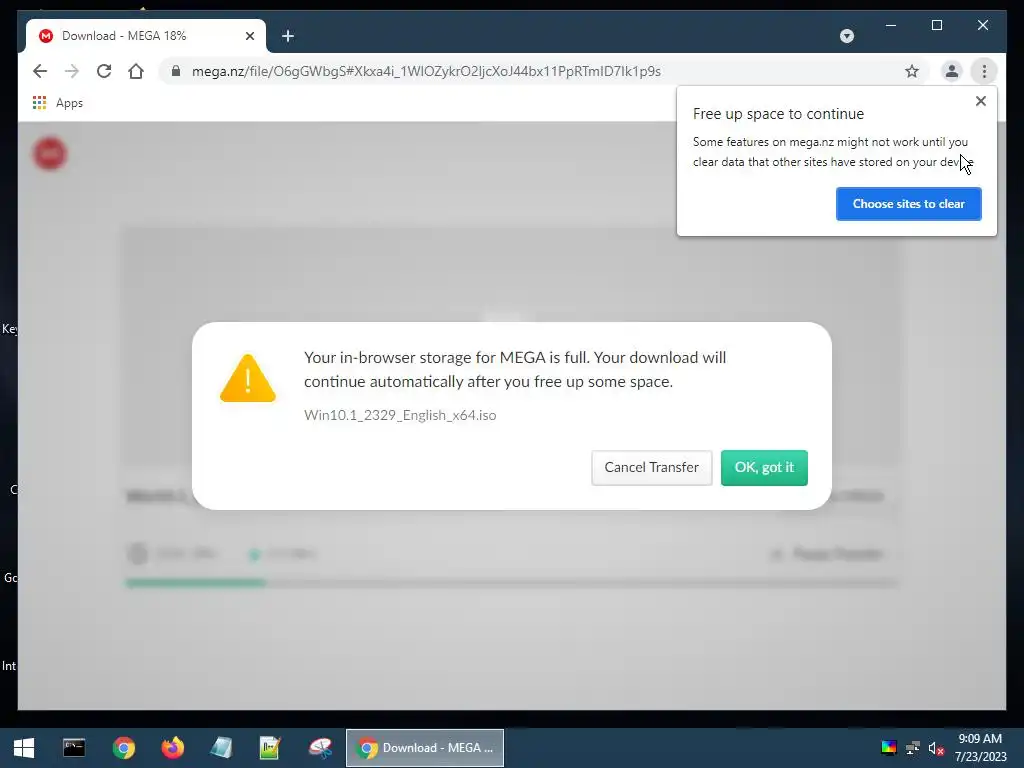Dismiss the Free up space popup
The width and height of the screenshot is (1024, 768).
(980, 101)
